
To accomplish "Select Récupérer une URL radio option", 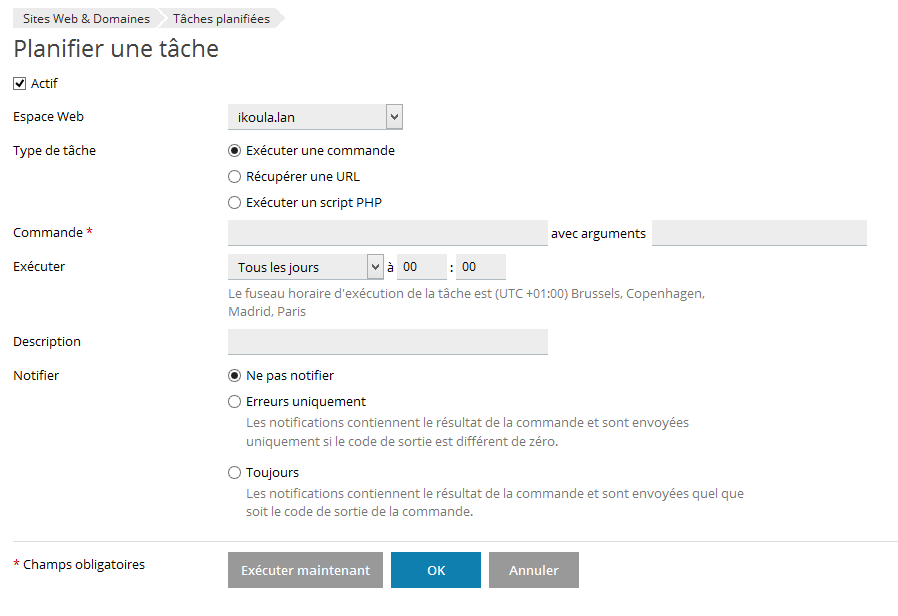I will pos(235,177).
